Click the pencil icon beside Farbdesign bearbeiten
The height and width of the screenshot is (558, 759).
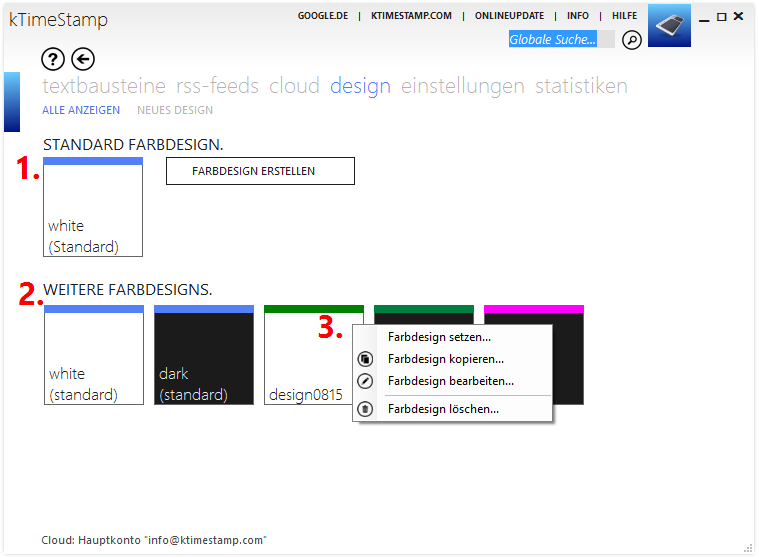click(x=365, y=381)
